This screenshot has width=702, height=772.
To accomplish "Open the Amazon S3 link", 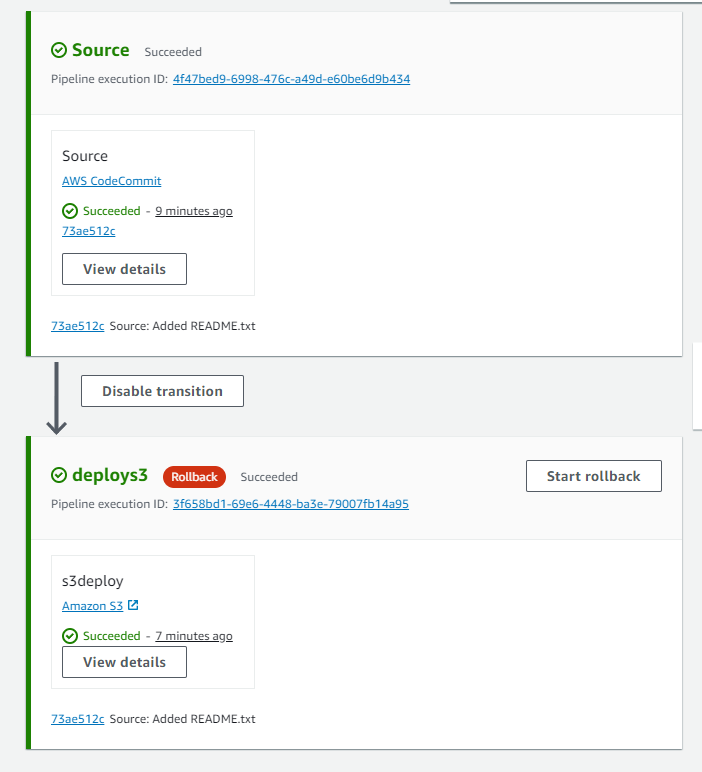I will [93, 606].
